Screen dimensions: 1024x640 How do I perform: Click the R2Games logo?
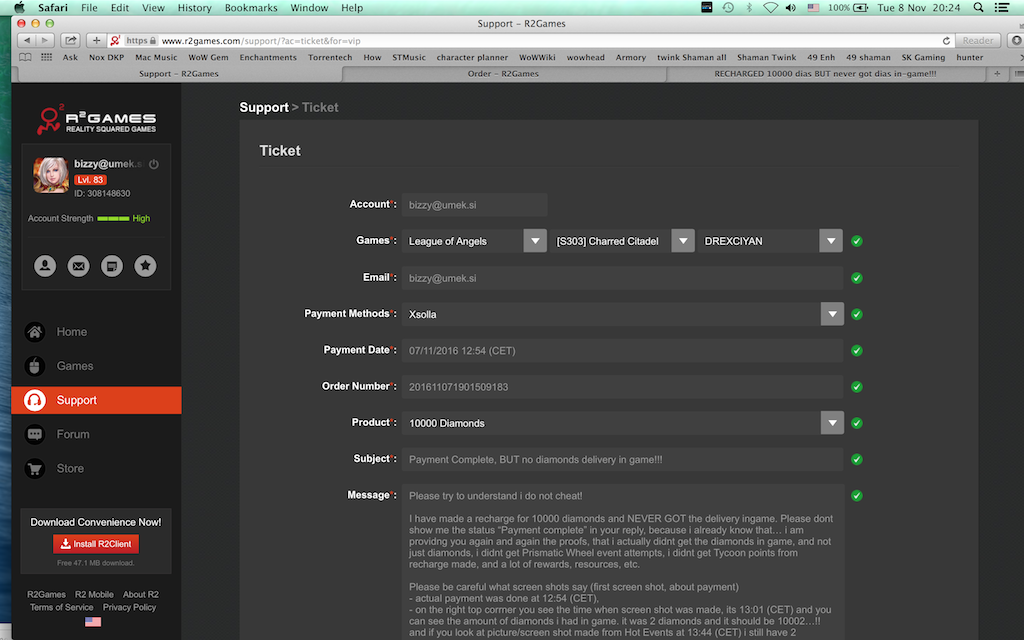(x=96, y=121)
